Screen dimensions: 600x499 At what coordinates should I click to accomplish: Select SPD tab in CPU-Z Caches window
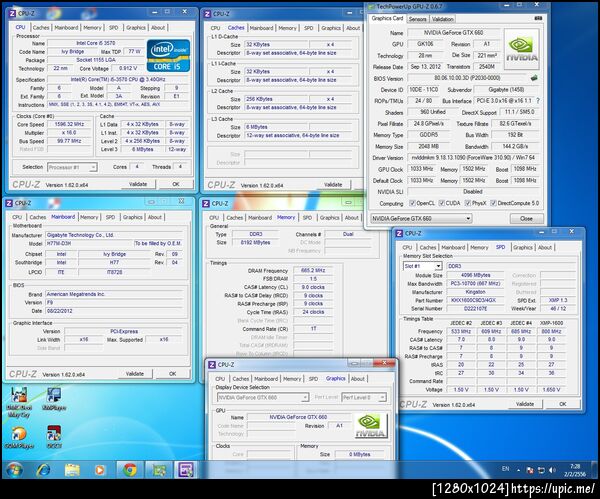click(308, 28)
